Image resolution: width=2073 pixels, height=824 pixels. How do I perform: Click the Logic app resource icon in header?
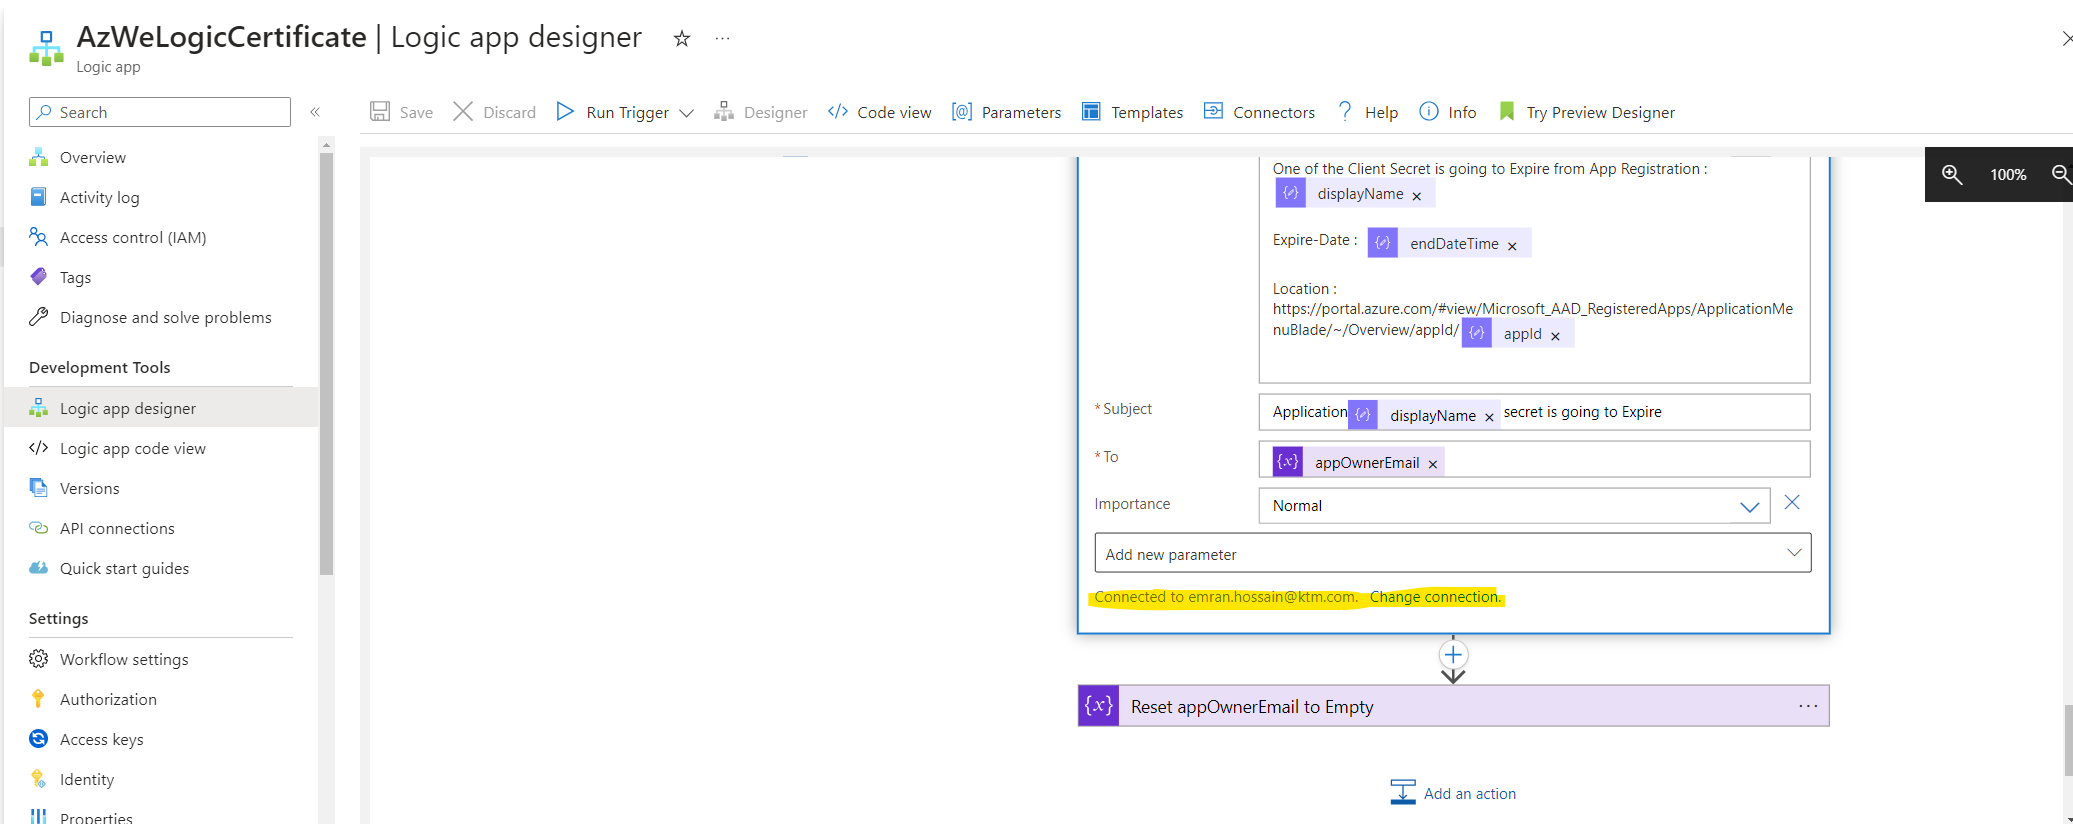coord(46,48)
